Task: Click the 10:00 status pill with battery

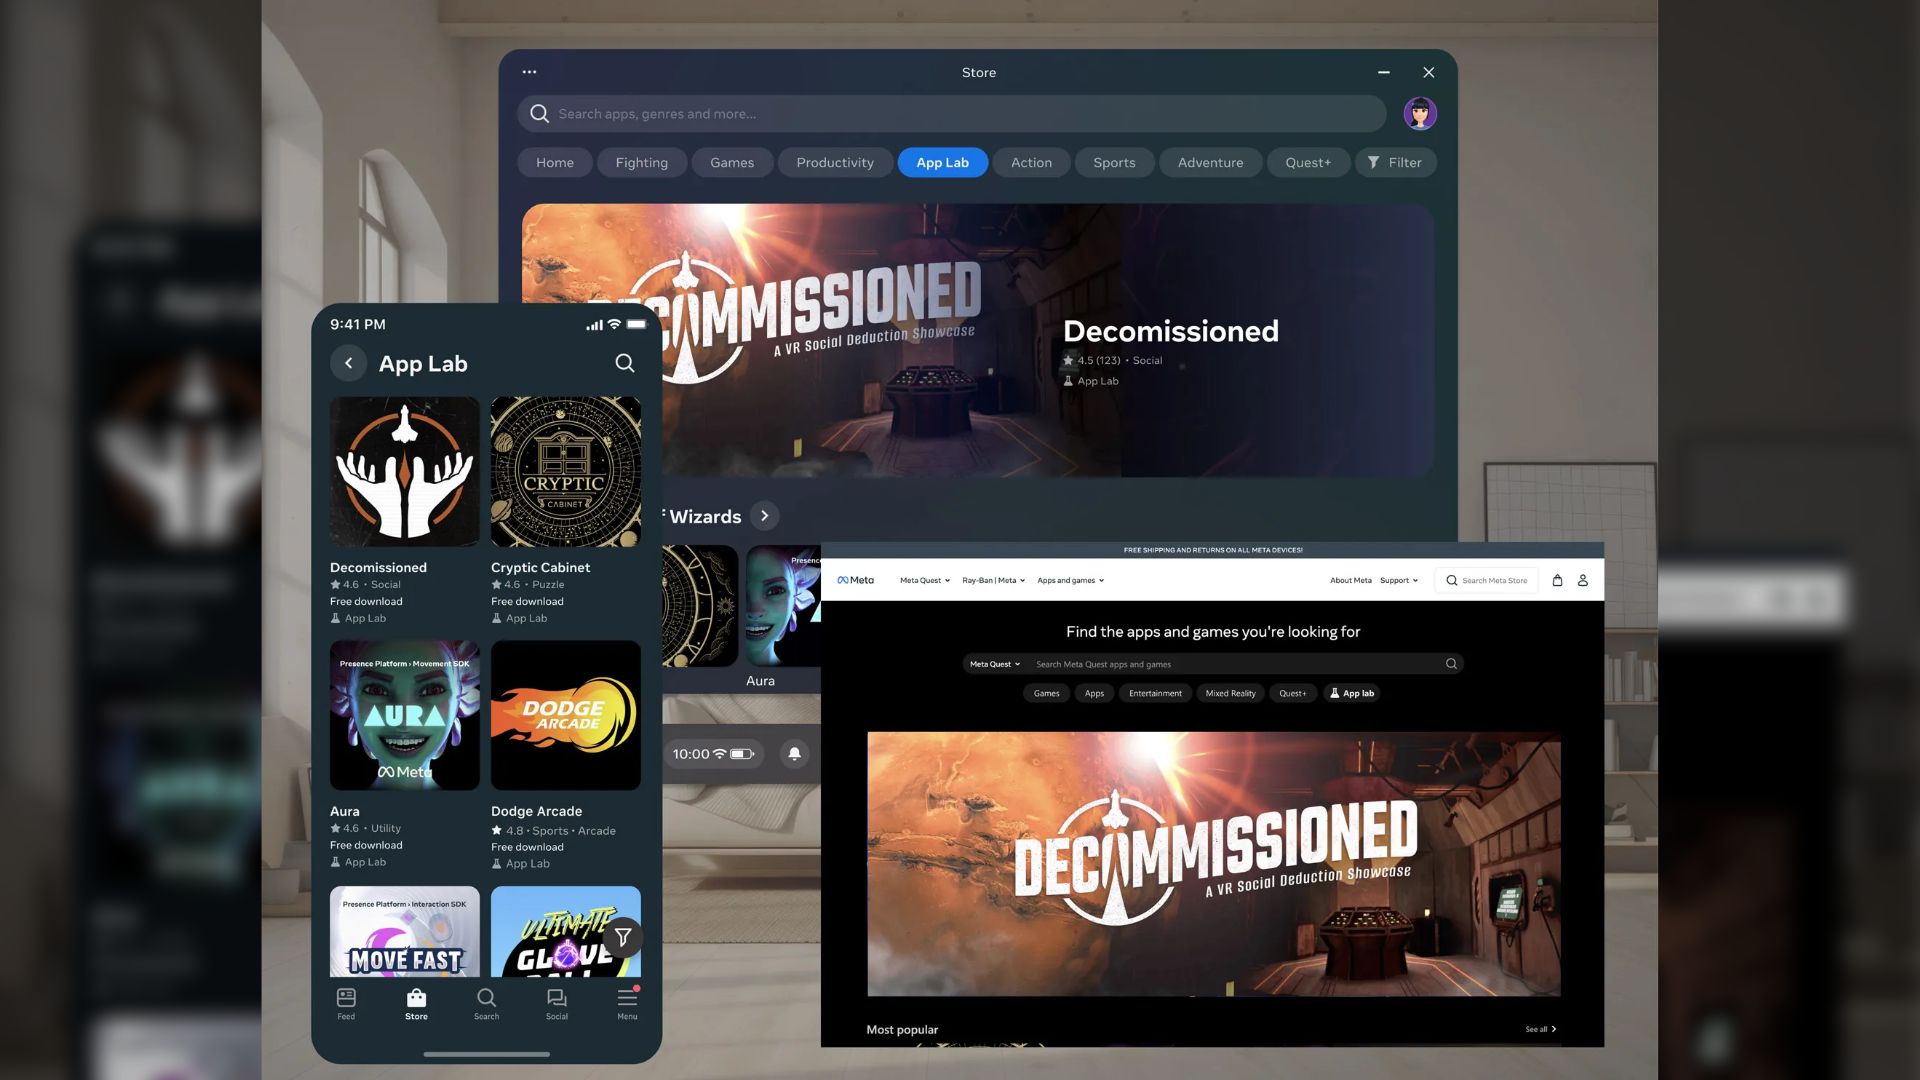Action: [x=715, y=754]
